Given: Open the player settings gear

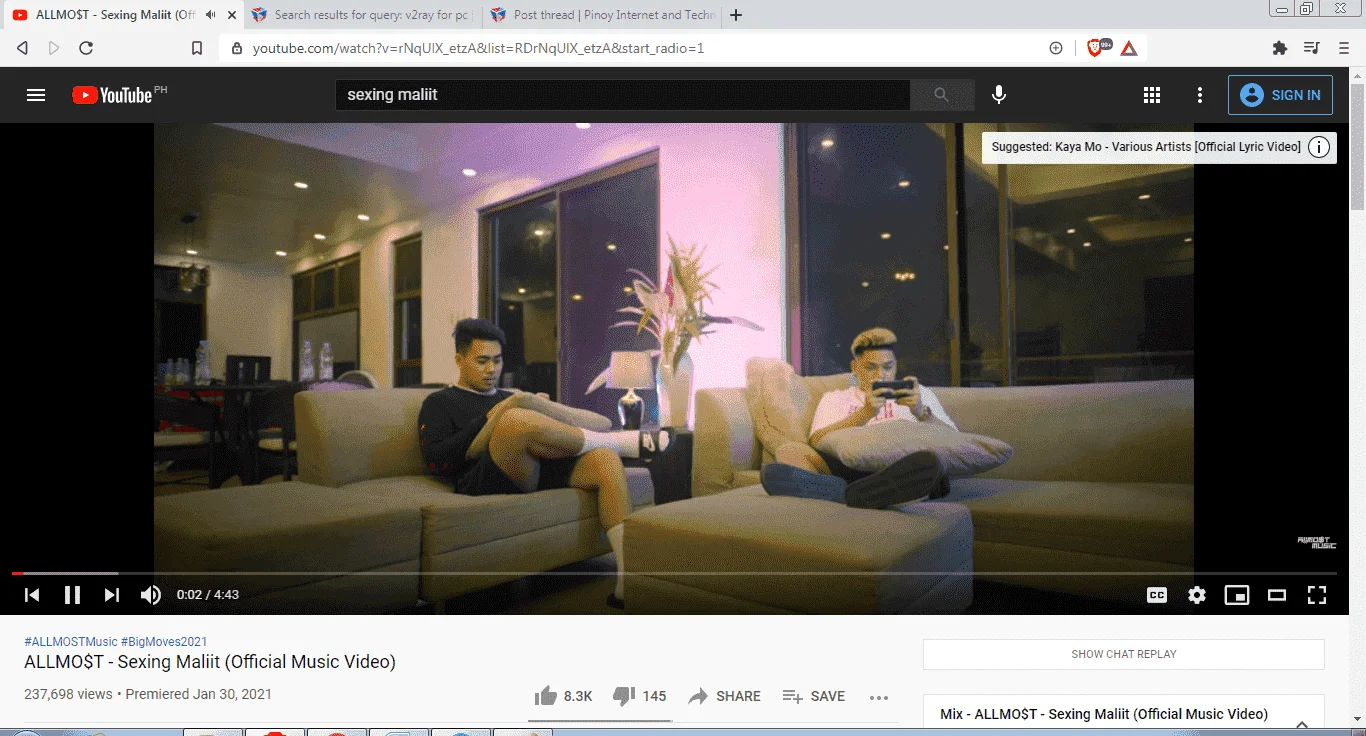Looking at the screenshot, I should 1197,595.
